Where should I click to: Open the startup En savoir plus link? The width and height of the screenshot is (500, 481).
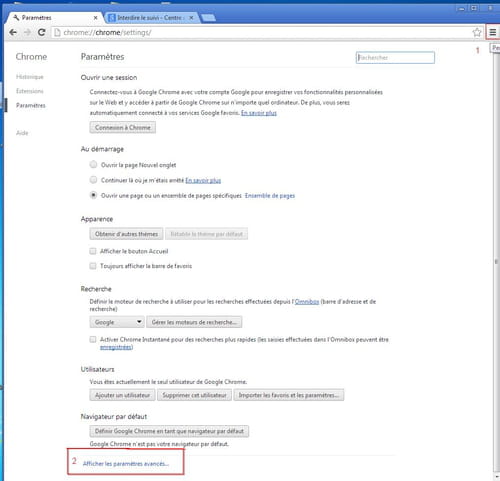tap(203, 180)
